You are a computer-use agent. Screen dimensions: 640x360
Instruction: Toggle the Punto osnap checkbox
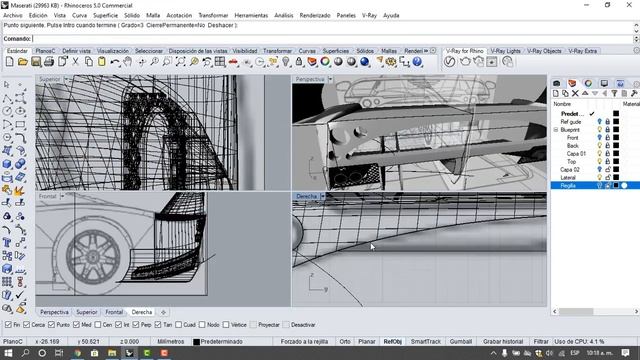tap(51, 325)
